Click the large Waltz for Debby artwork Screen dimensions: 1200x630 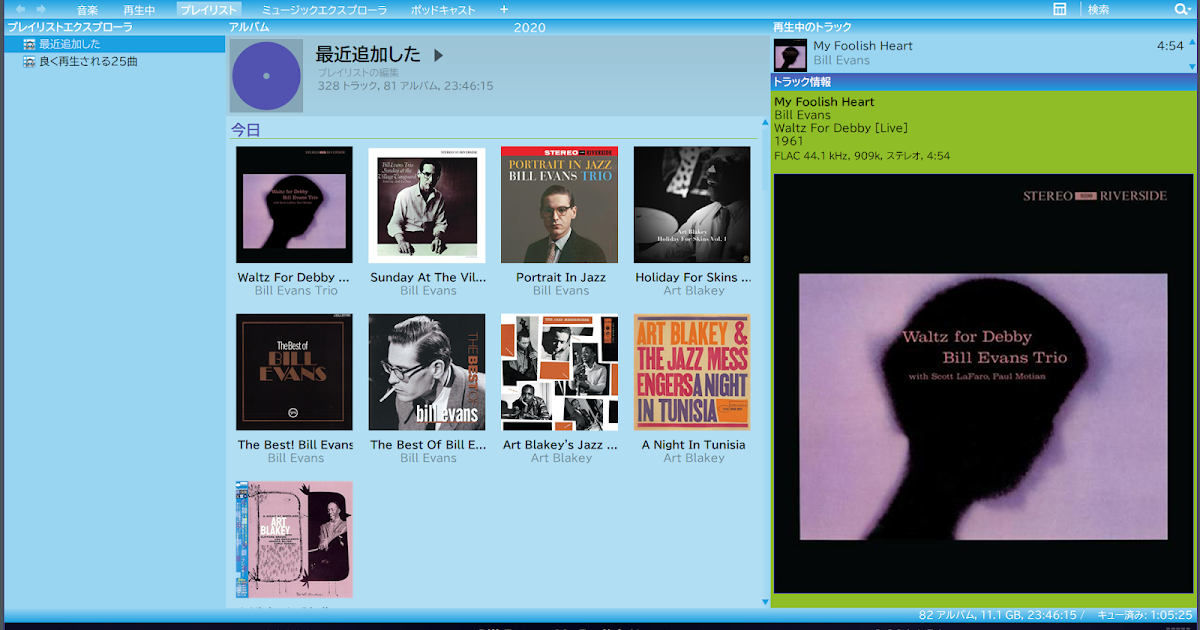point(983,383)
